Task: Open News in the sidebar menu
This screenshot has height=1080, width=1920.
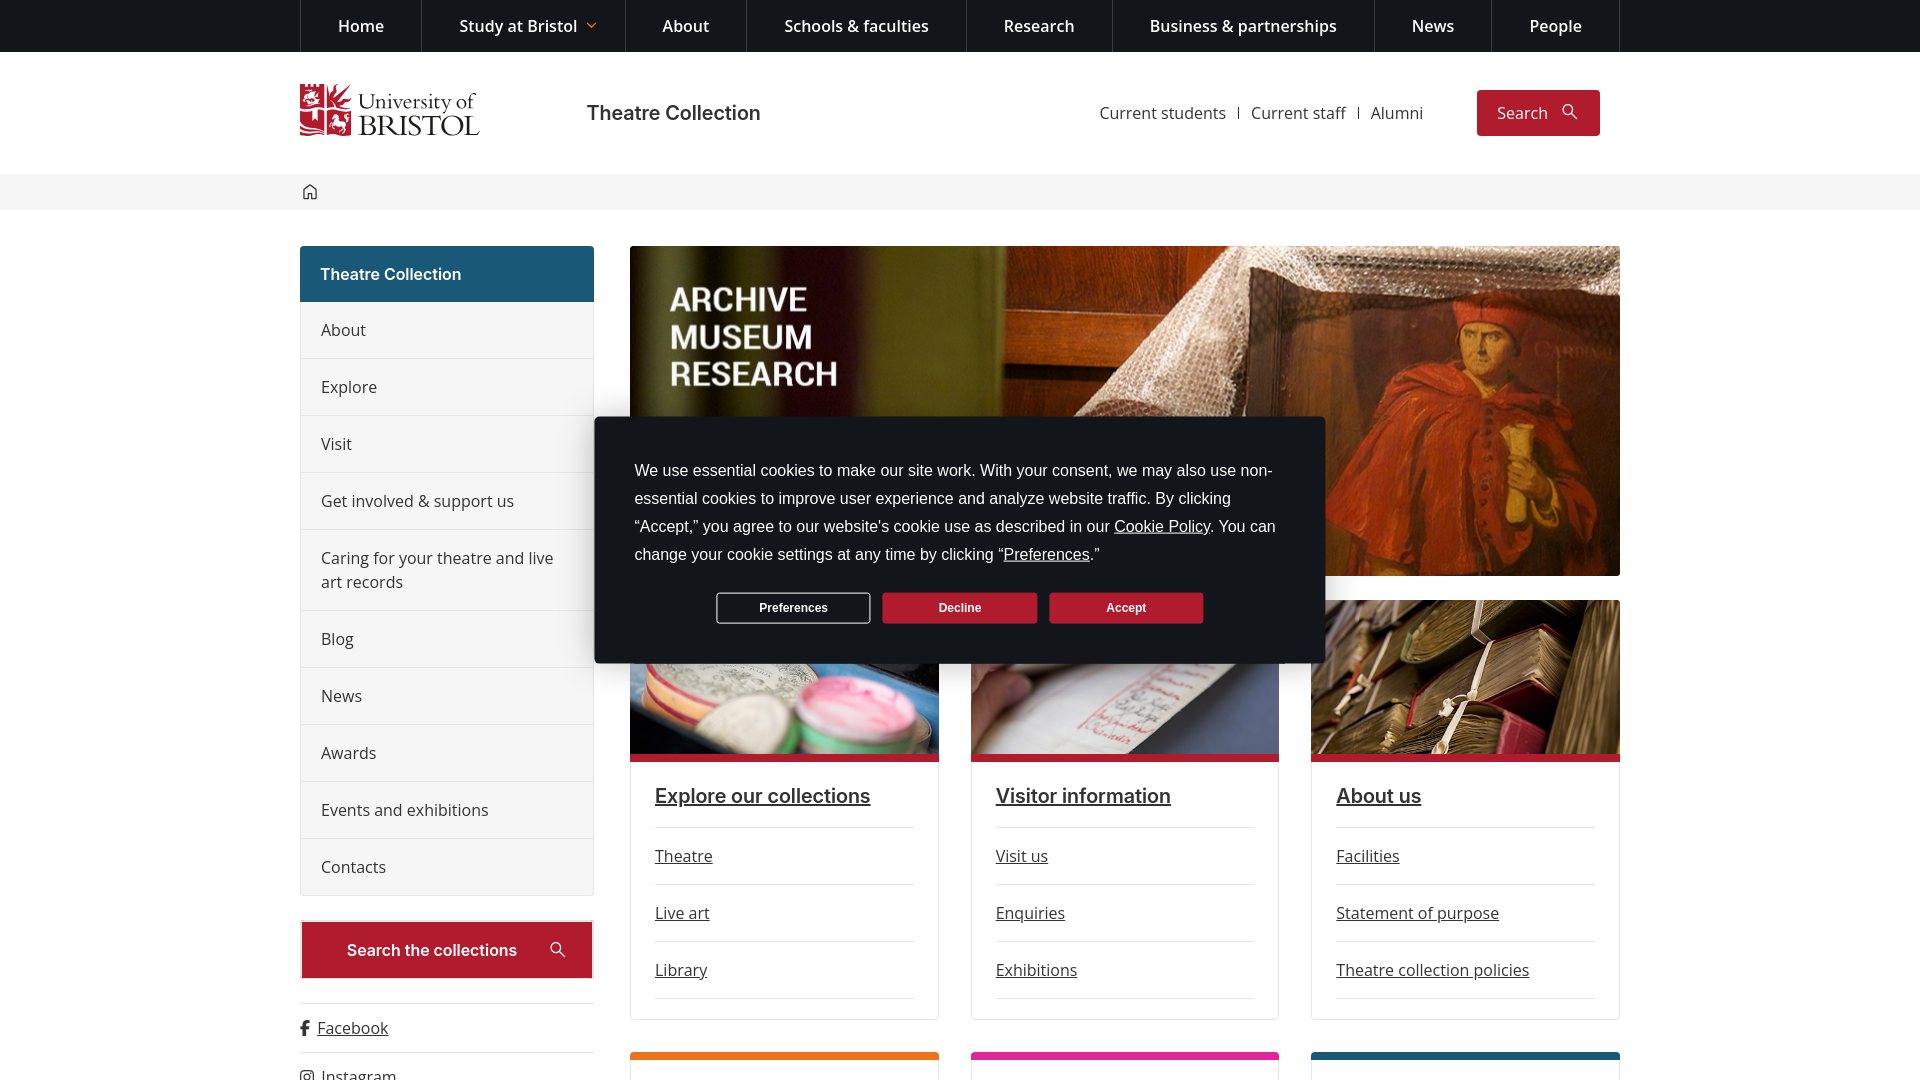Action: [447, 696]
